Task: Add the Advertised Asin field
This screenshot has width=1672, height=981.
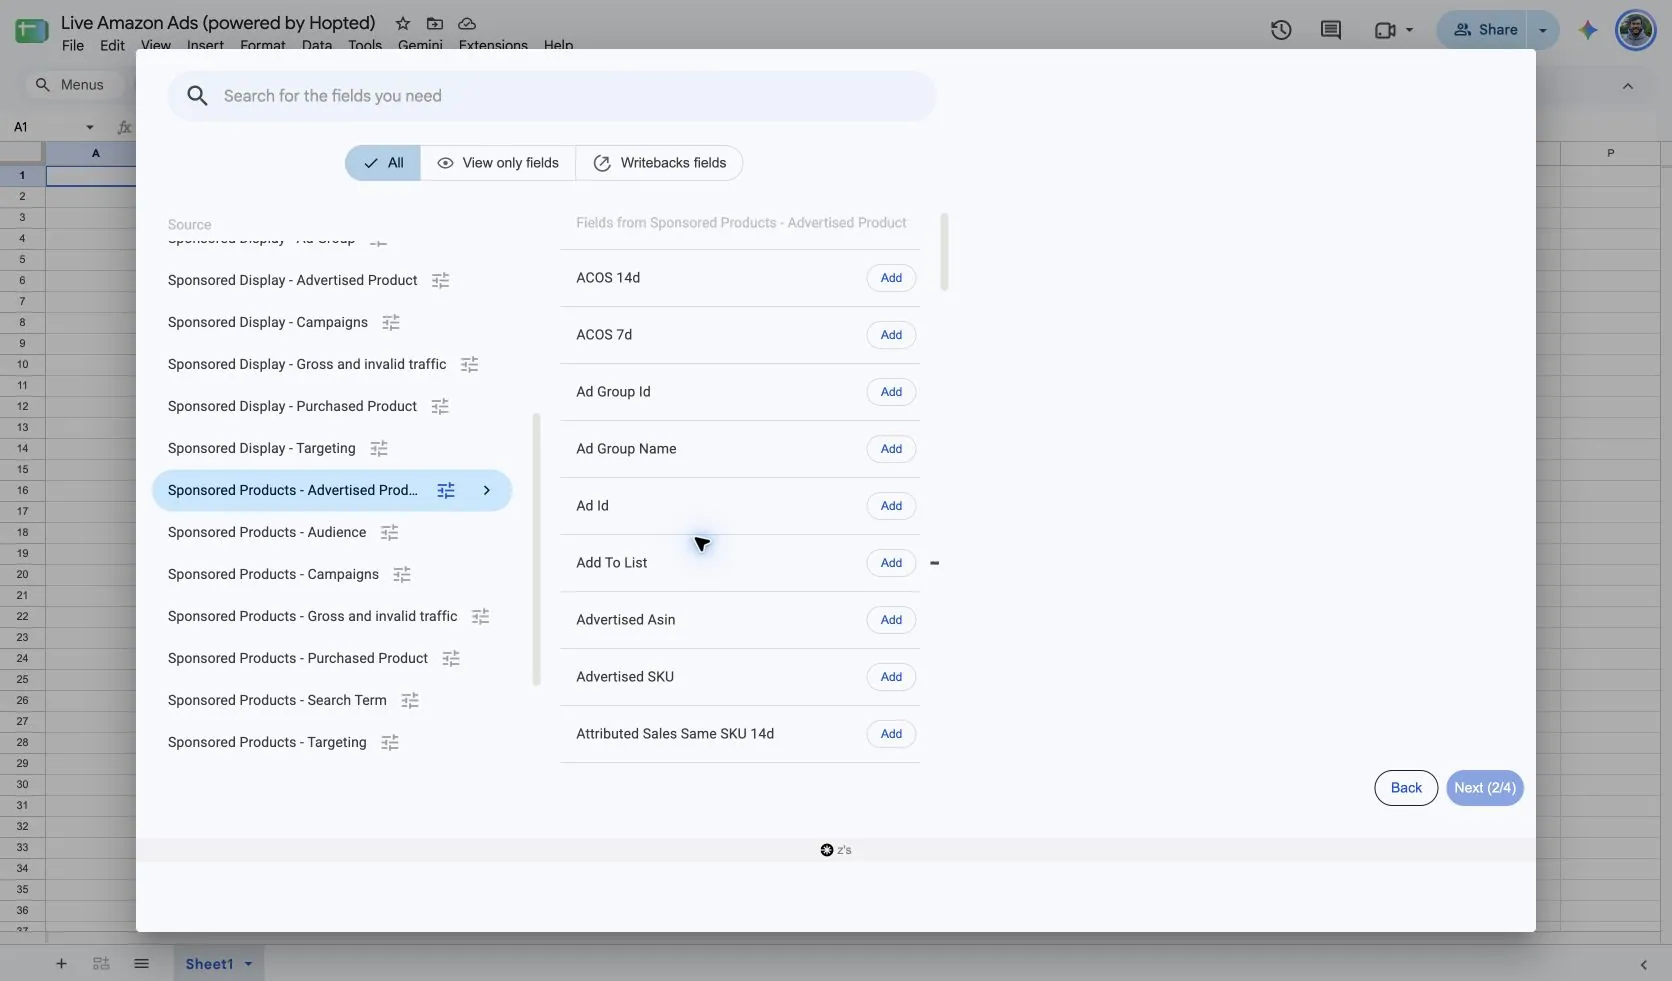Action: point(891,620)
